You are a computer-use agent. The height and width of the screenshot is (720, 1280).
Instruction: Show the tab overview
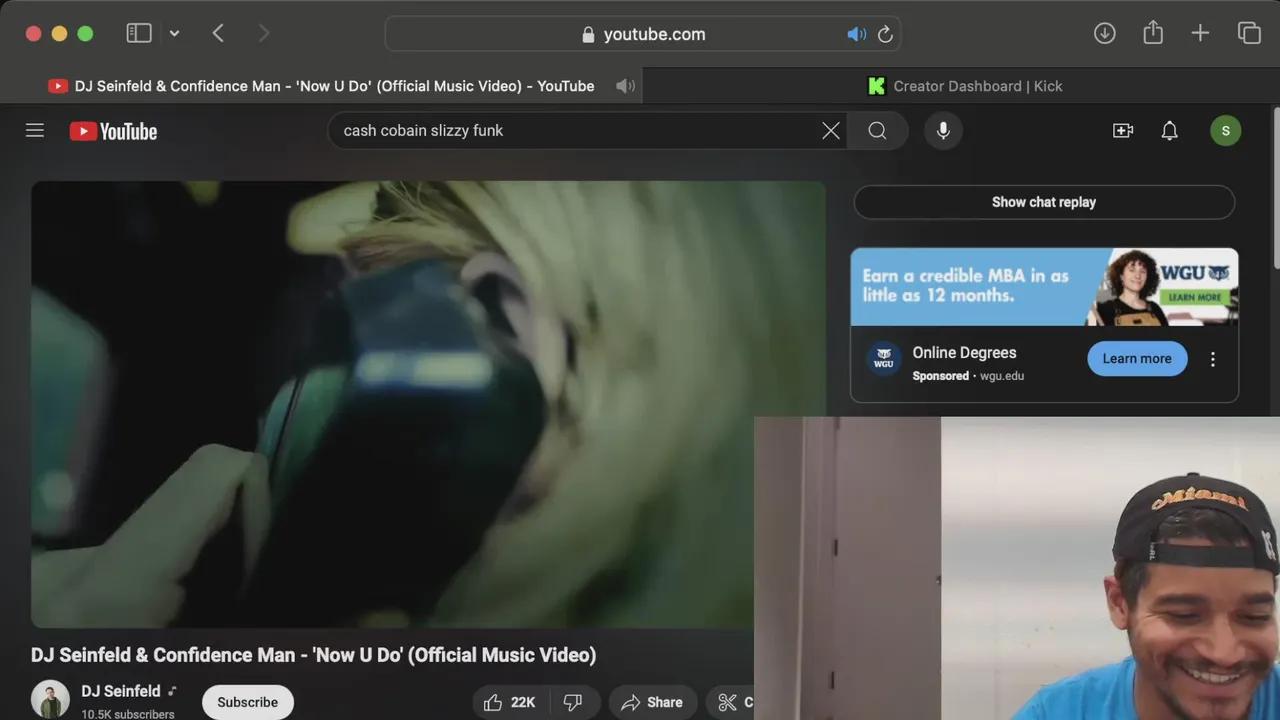[x=1249, y=33]
